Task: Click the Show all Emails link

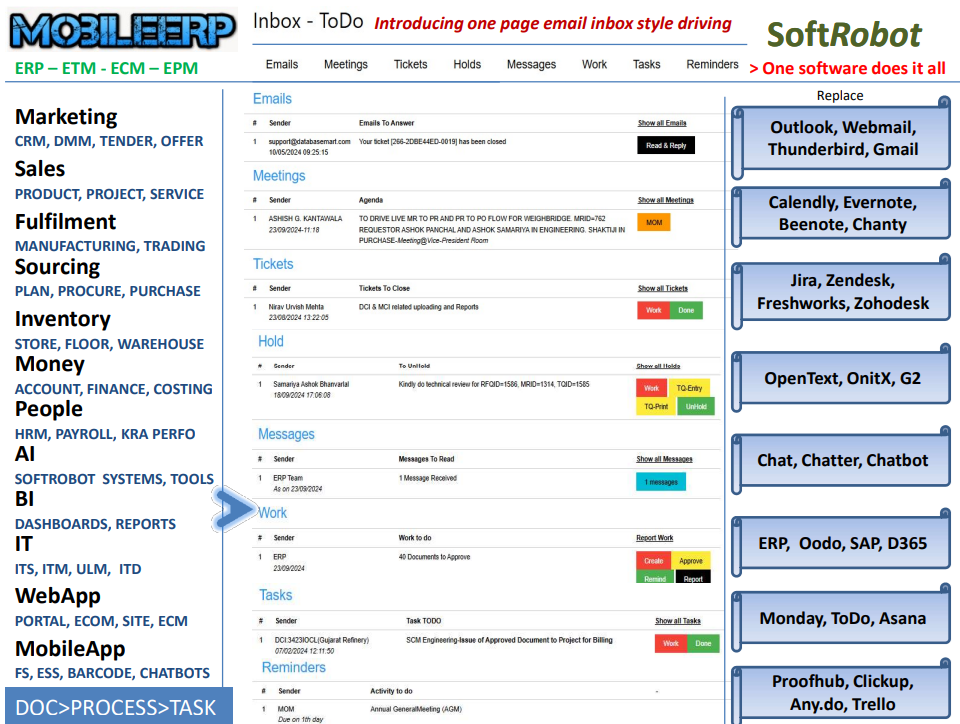Action: [x=662, y=123]
